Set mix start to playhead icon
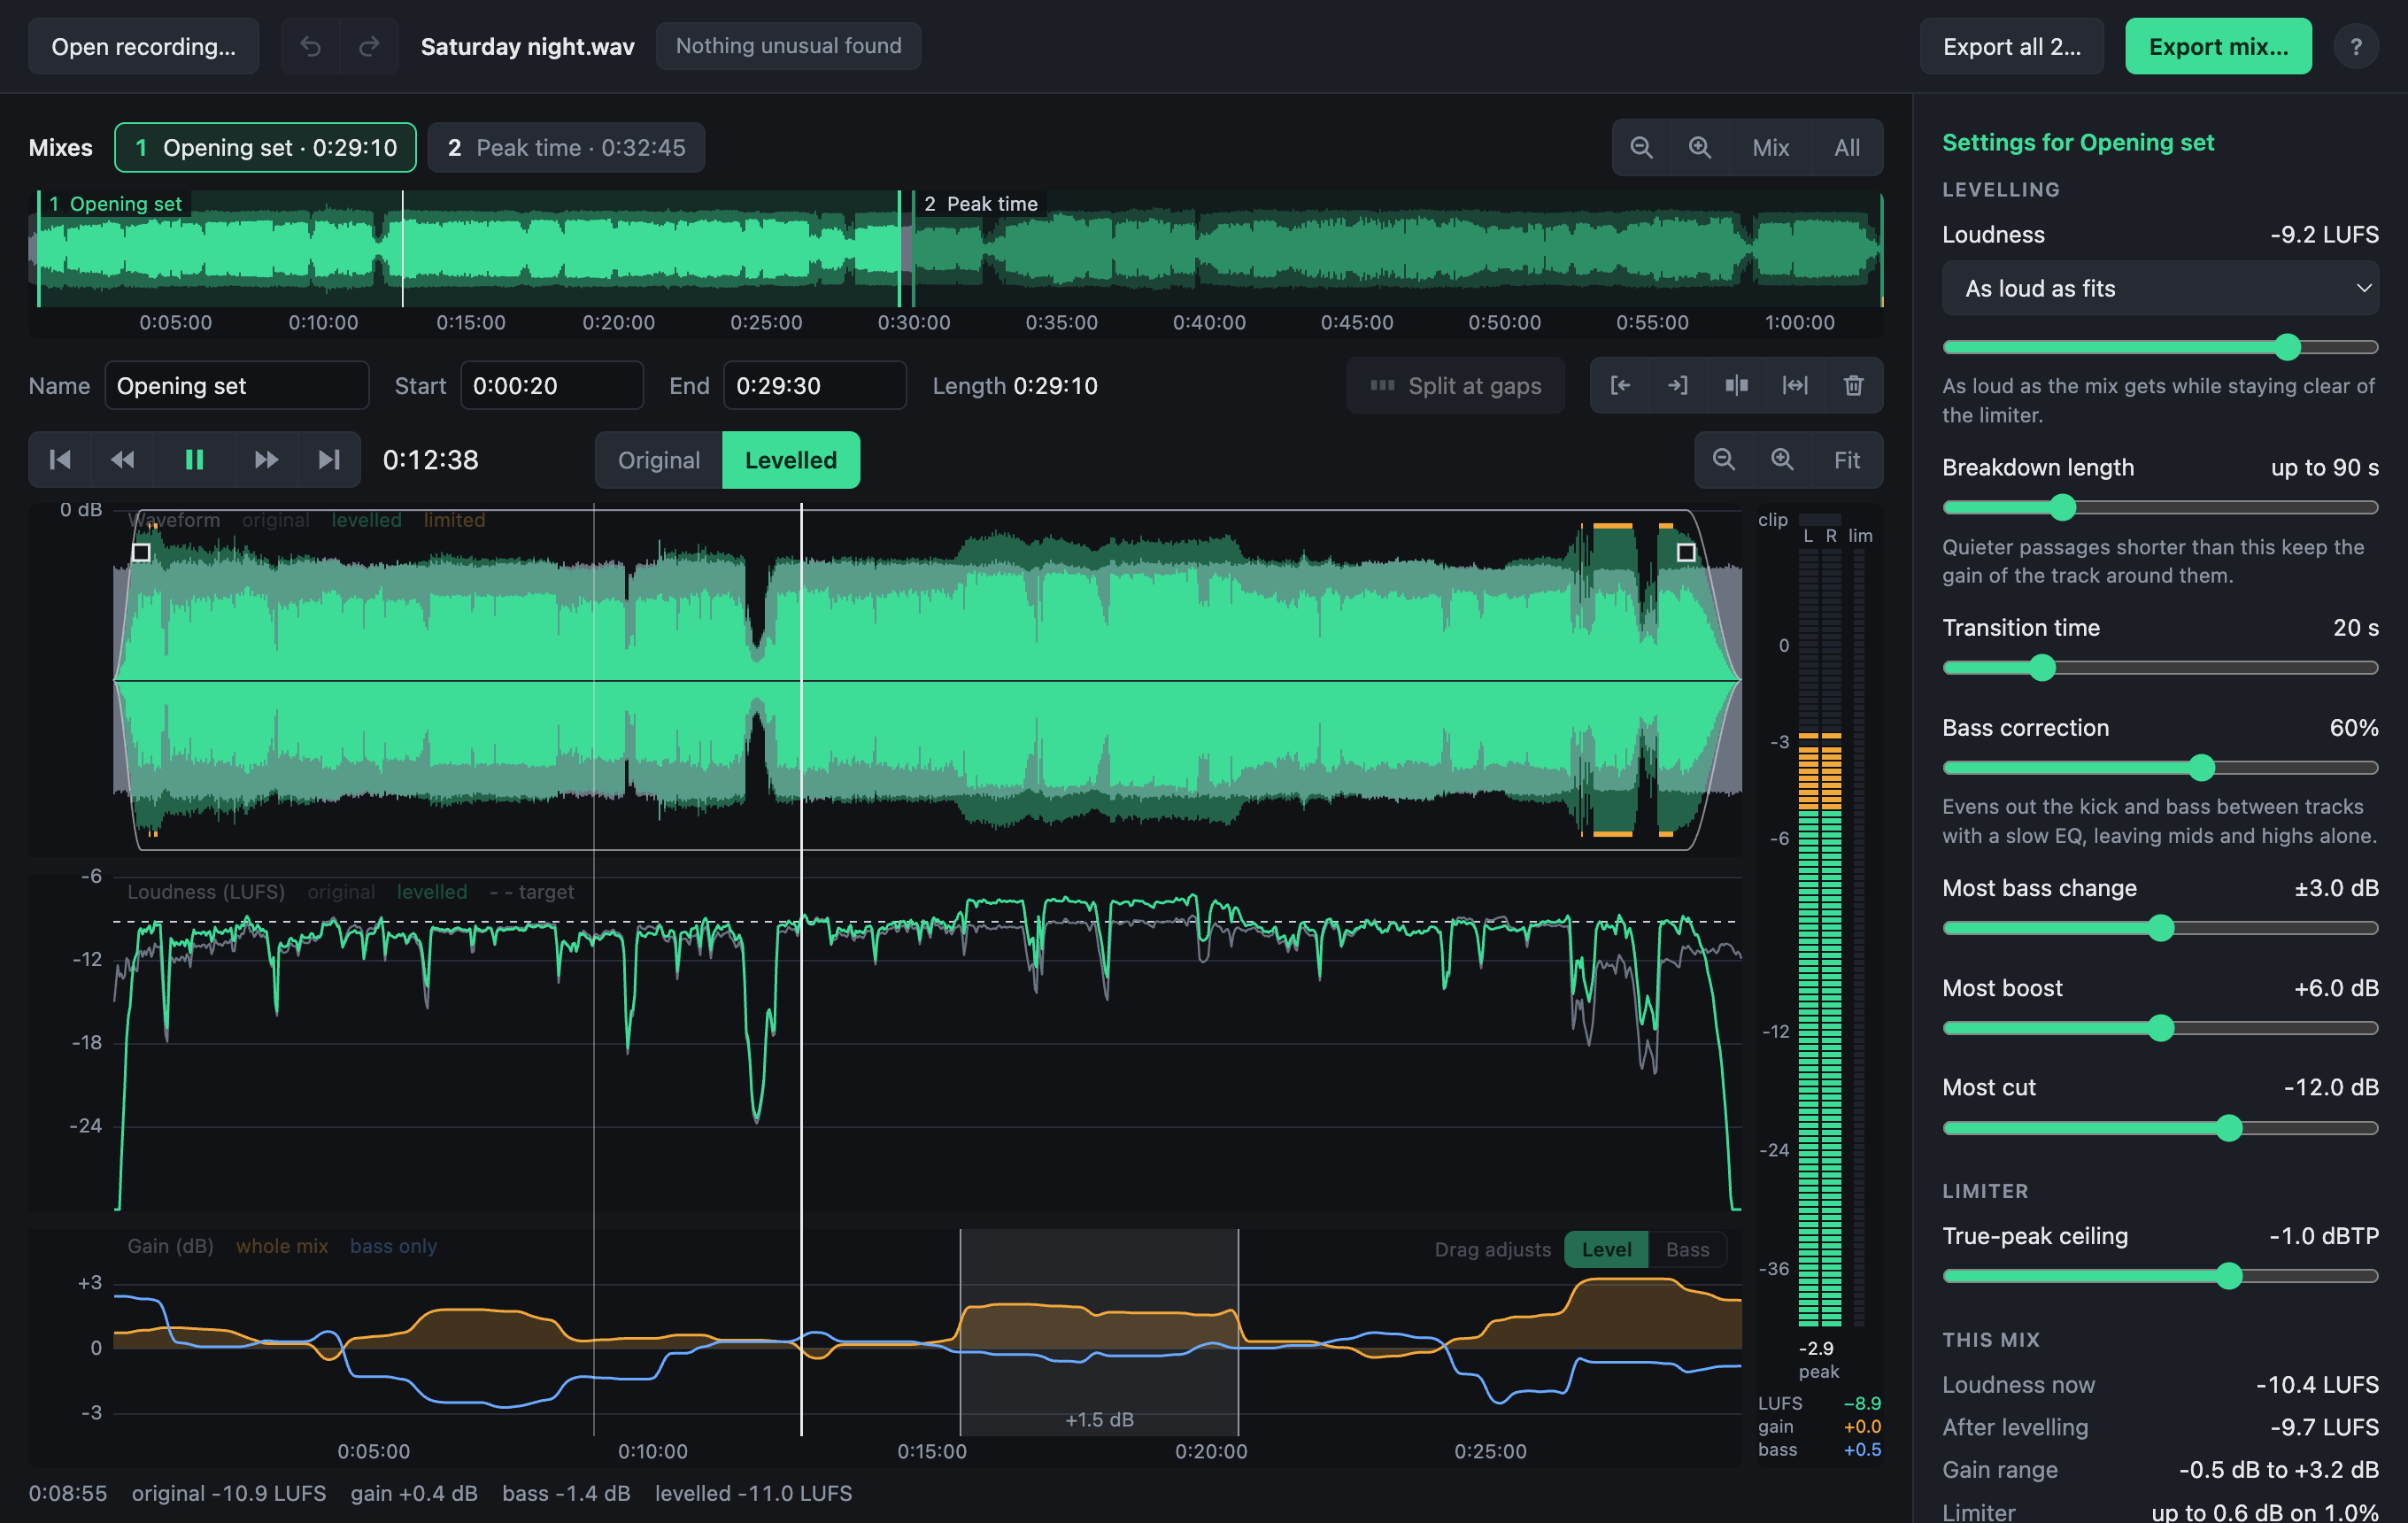Viewport: 2408px width, 1523px height. tap(1620, 385)
